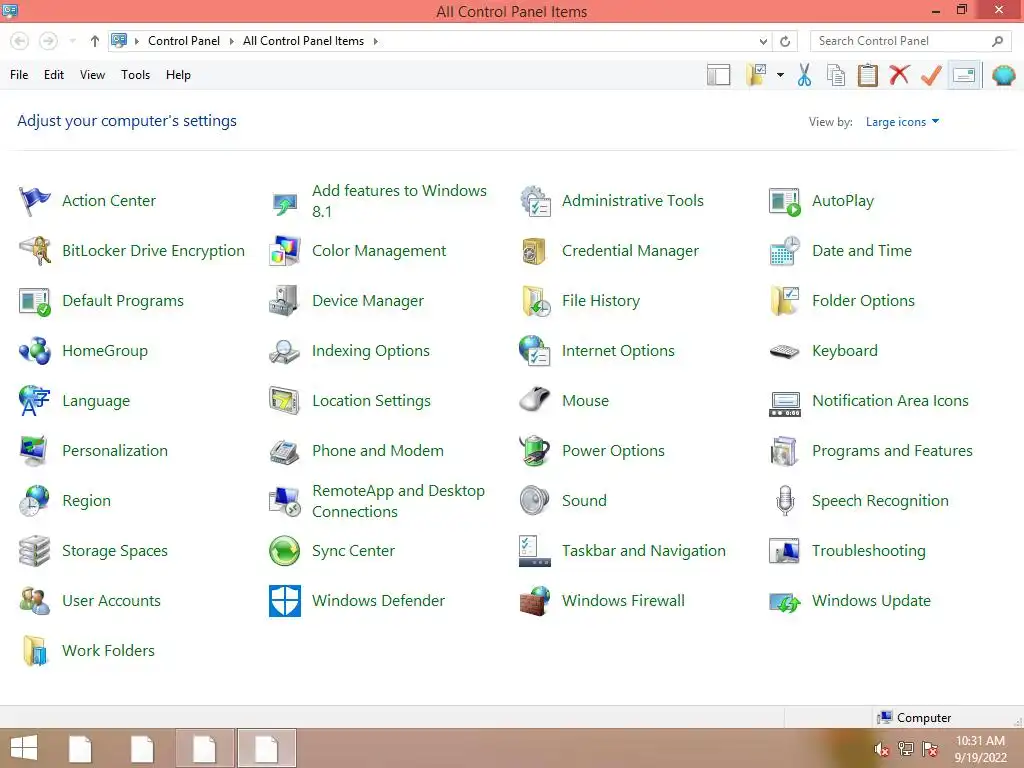The width and height of the screenshot is (1024, 768).
Task: Open the Storage Spaces drives icon
Action: pos(35,551)
